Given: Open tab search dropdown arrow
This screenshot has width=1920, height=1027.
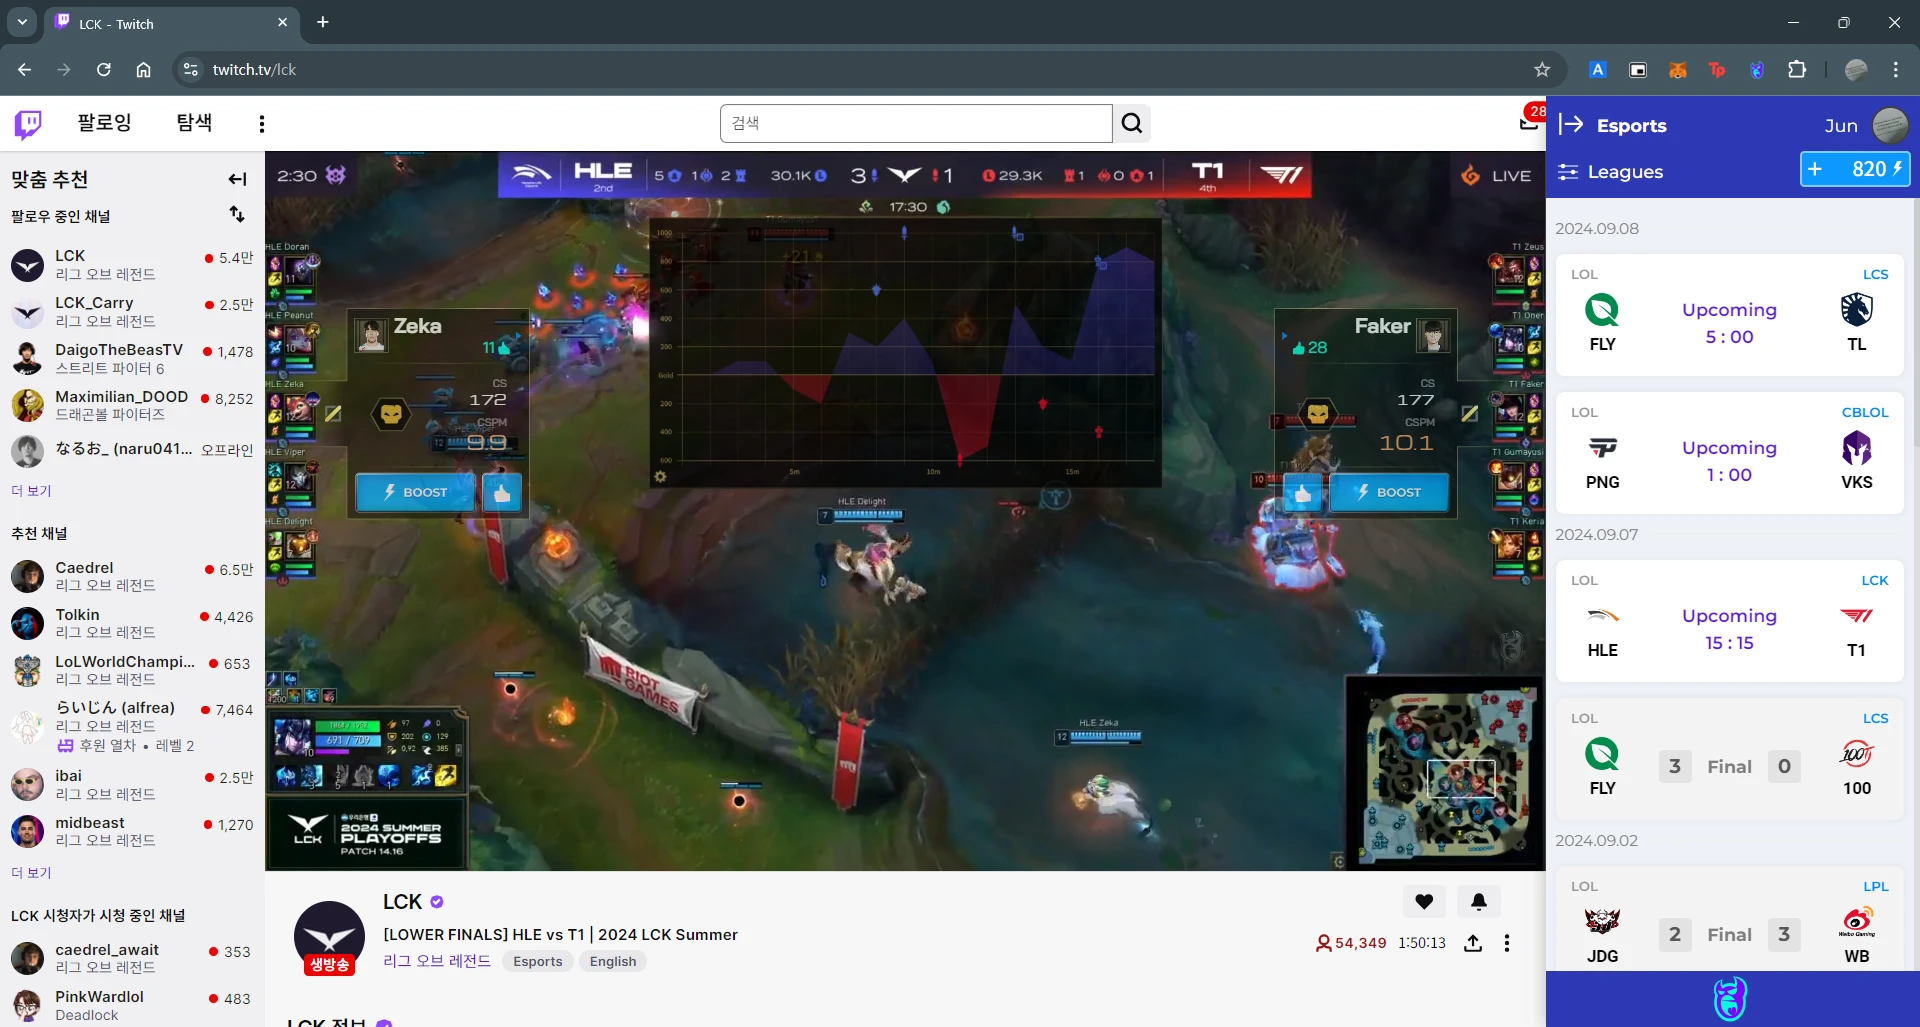Looking at the screenshot, I should point(21,22).
